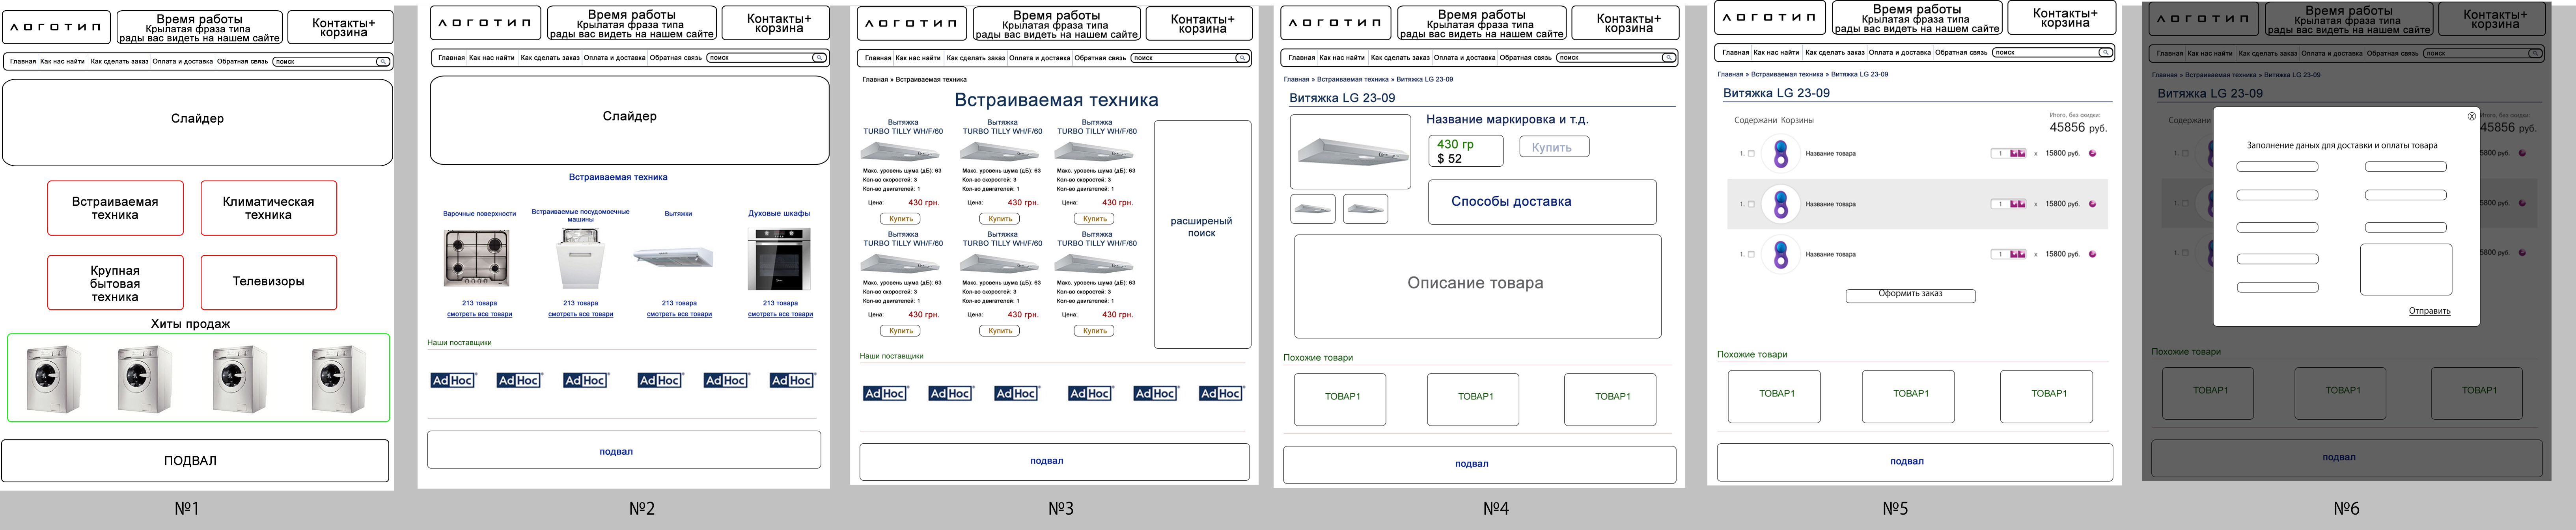Check first cart item checkbox in mockup №5
Viewport: 2576px width, 530px height.
tap(1751, 154)
